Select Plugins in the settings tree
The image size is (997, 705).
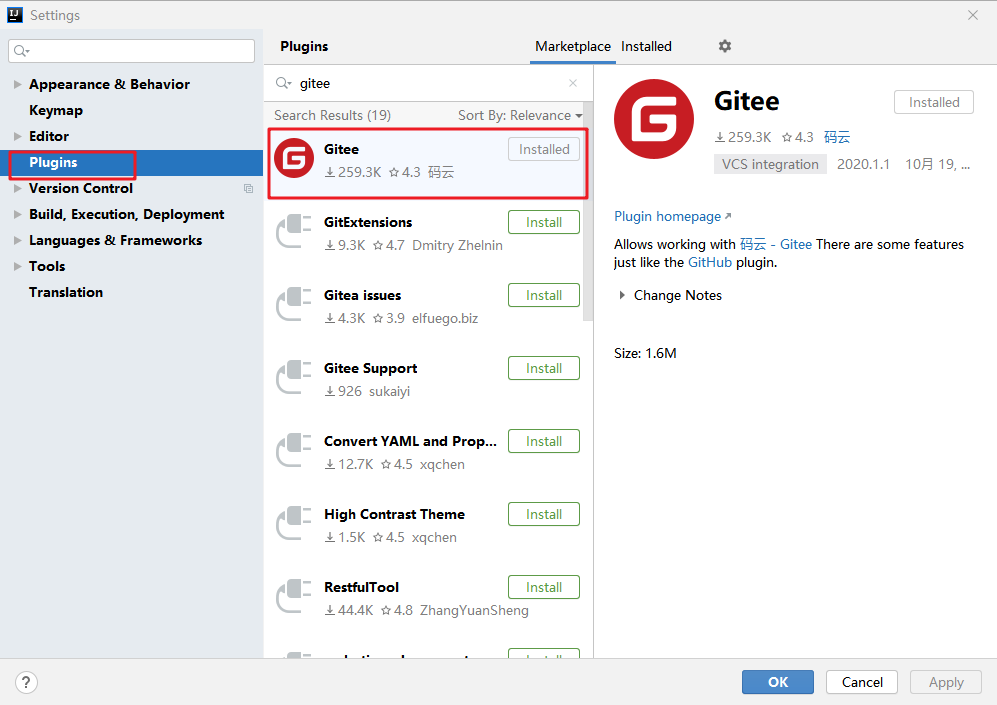53,163
